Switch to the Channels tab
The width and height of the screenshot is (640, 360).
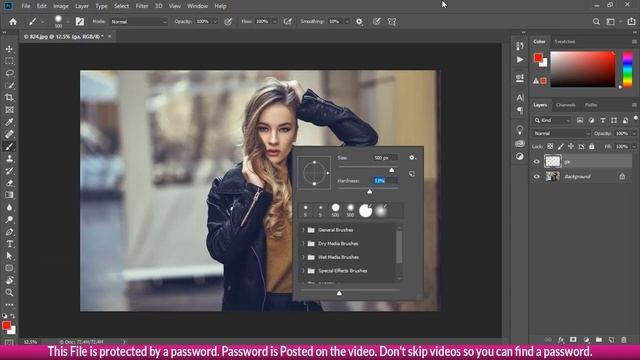point(566,105)
